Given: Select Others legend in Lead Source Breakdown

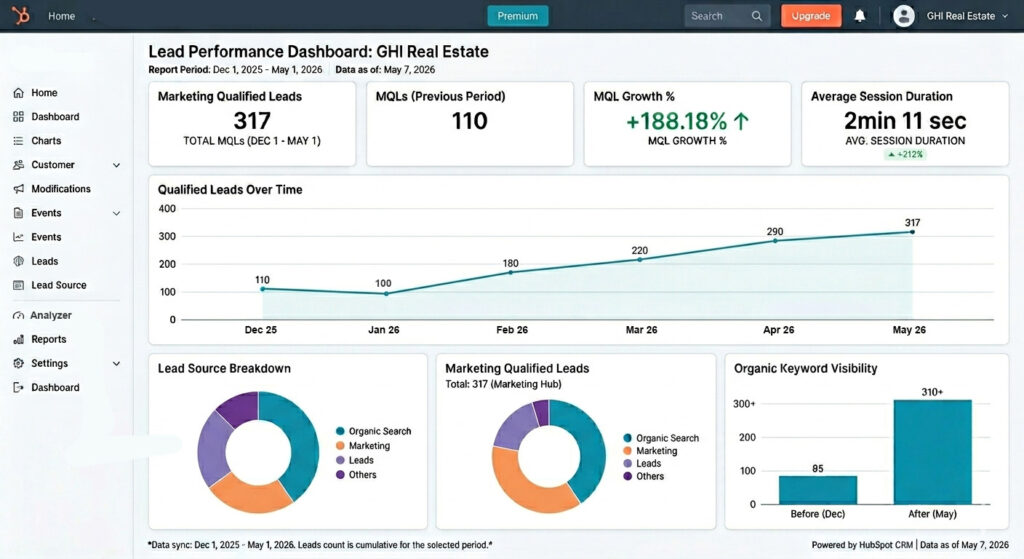Looking at the screenshot, I should pos(356,475).
